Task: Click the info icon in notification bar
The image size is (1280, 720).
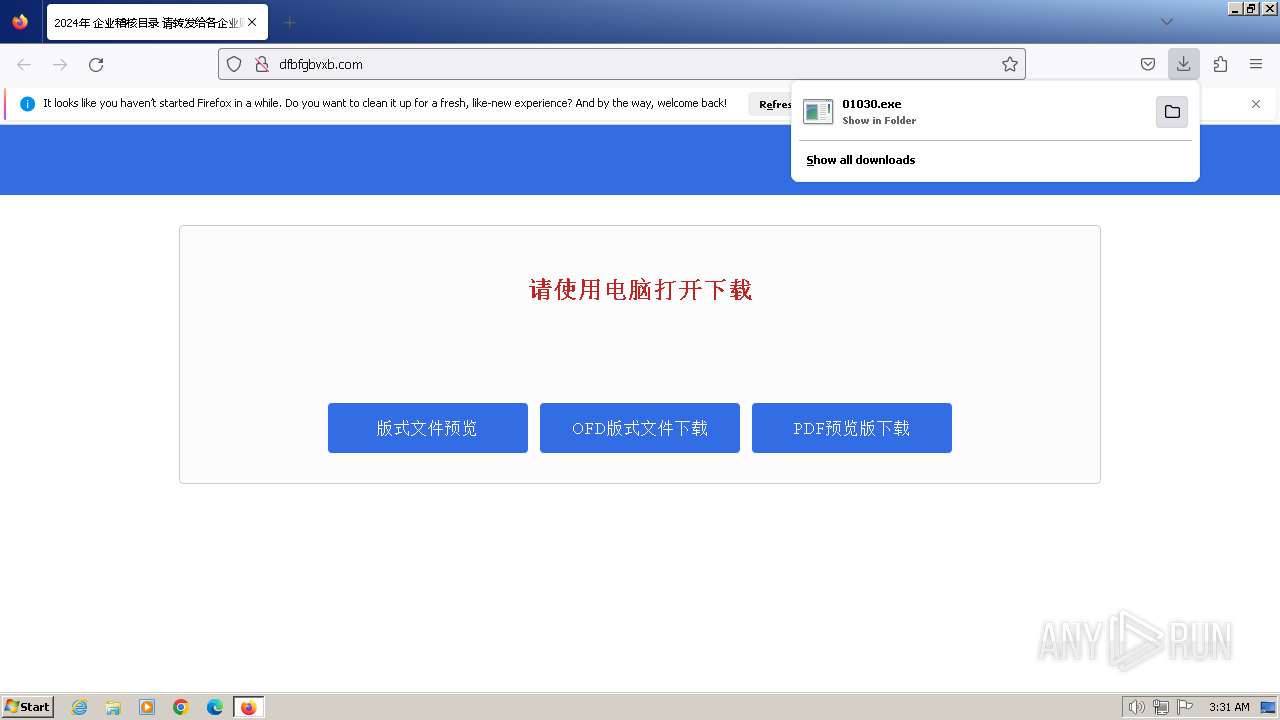Action: pos(27,104)
